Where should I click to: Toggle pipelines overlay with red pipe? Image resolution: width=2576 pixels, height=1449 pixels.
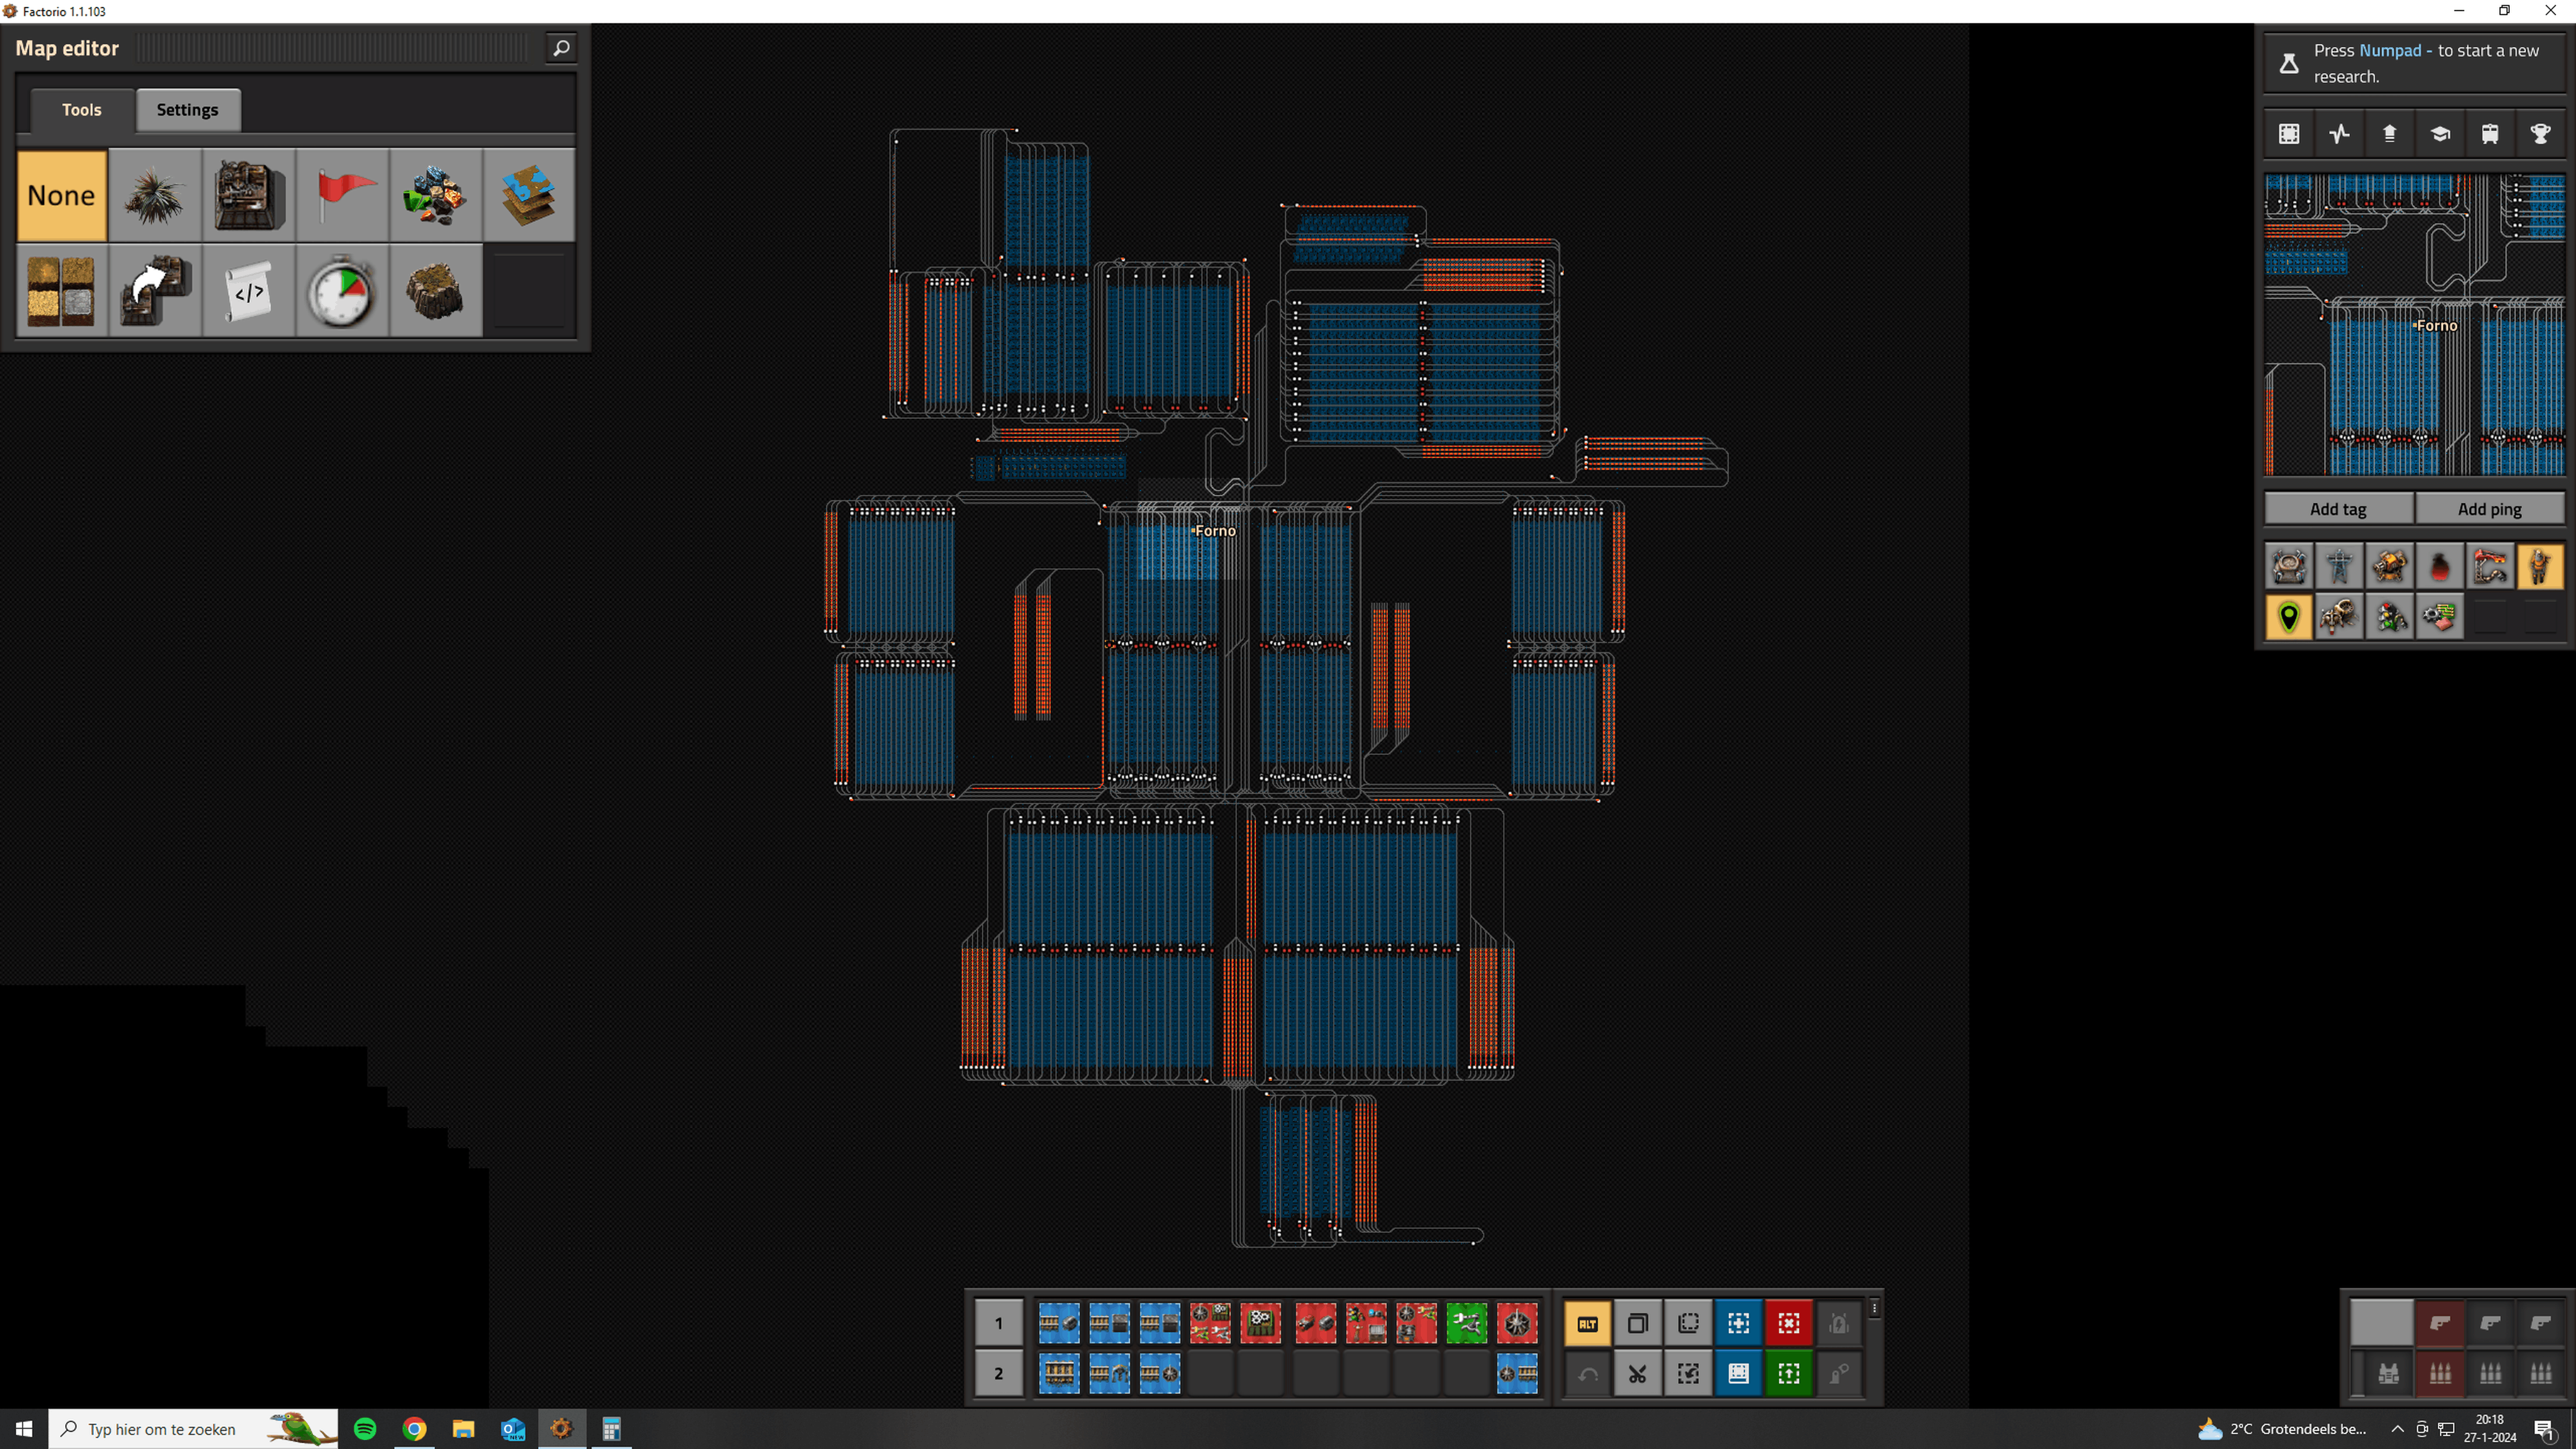(x=2490, y=567)
